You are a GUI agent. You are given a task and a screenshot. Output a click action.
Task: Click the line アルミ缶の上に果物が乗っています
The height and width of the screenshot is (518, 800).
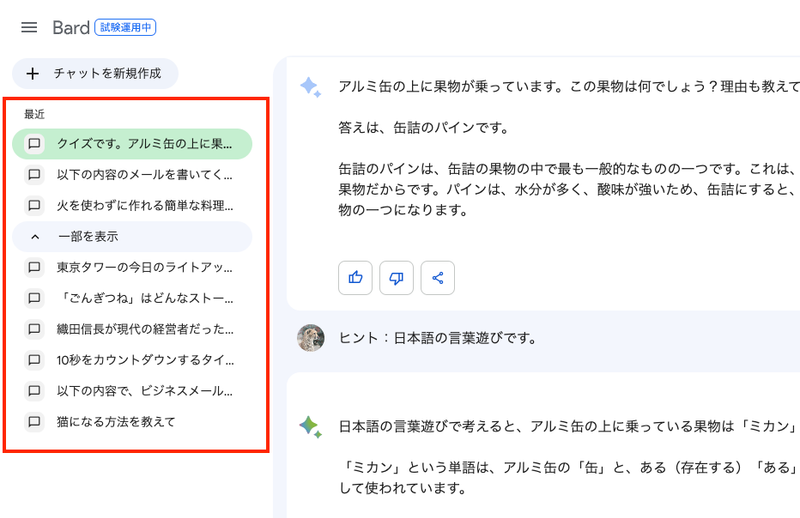tap(569, 87)
